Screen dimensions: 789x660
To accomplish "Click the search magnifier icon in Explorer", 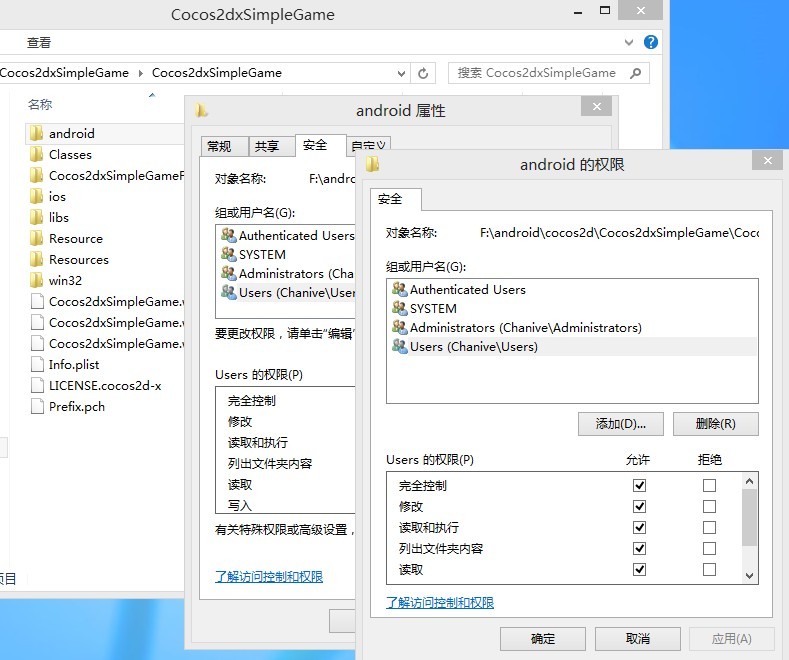I will [636, 73].
